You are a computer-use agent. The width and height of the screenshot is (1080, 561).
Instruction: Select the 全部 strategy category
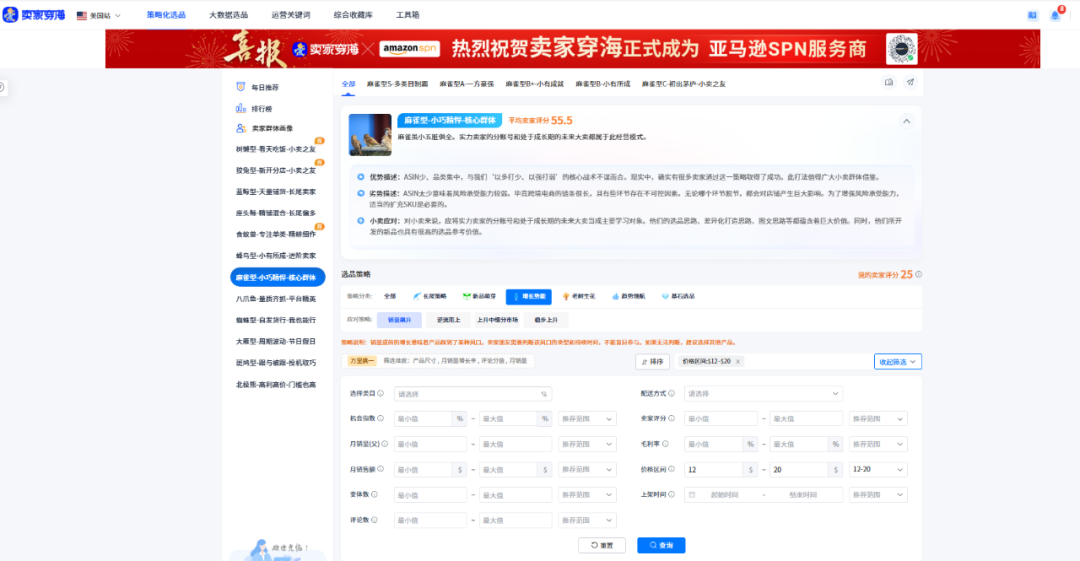click(x=390, y=296)
